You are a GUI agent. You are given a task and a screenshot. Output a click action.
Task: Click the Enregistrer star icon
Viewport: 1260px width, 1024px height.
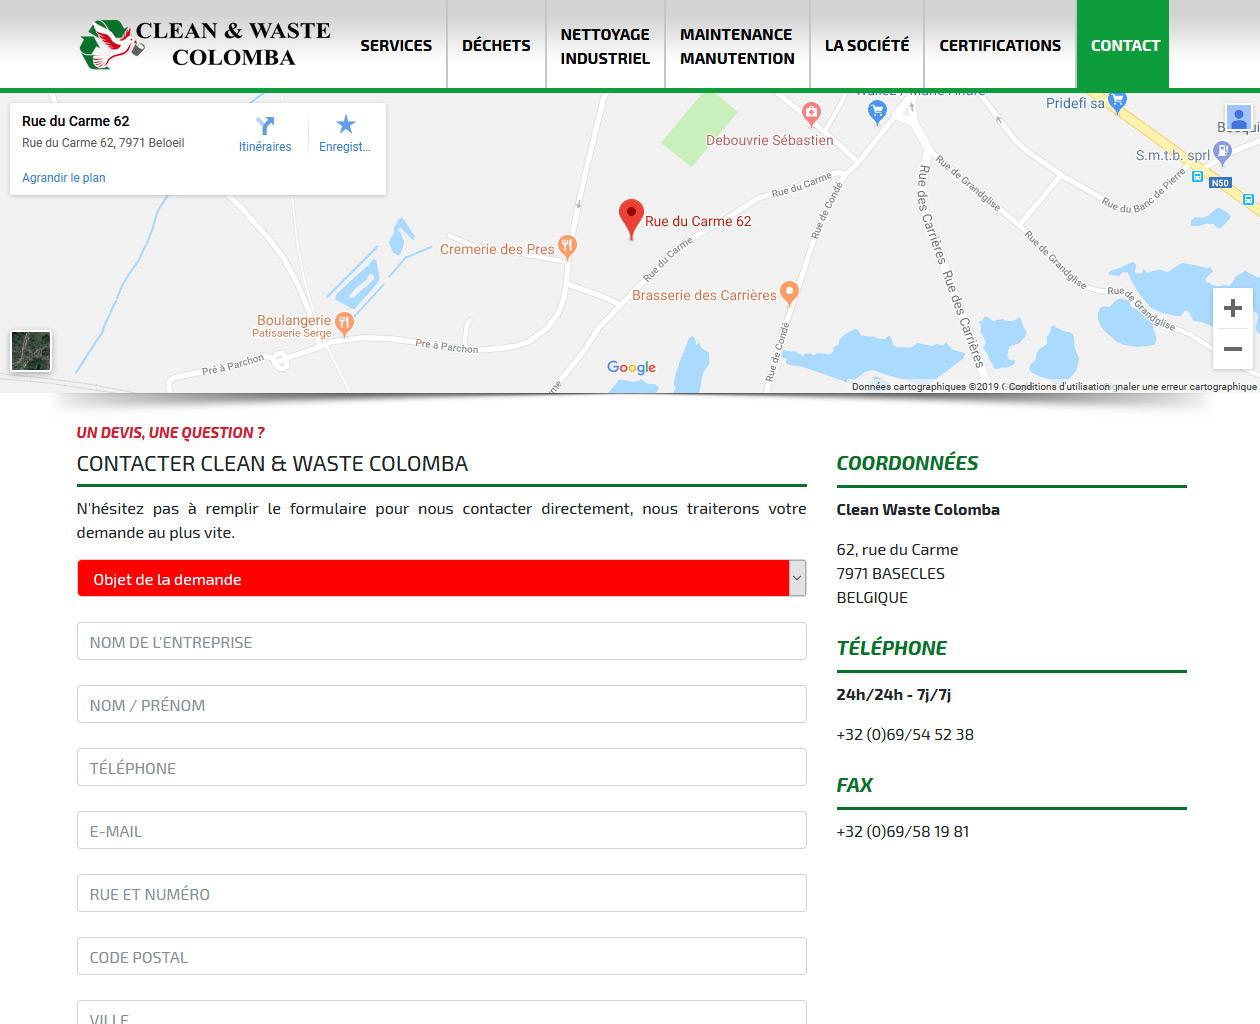(x=345, y=124)
